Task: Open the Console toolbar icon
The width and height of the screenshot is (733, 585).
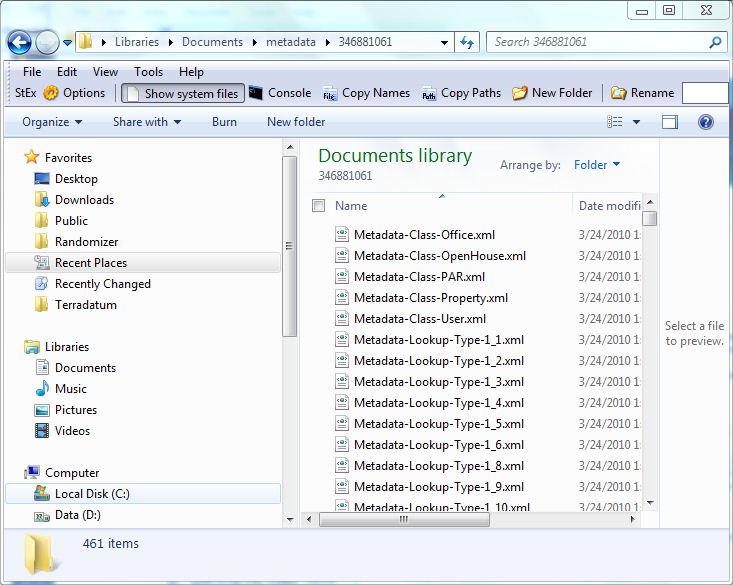Action: coord(255,93)
